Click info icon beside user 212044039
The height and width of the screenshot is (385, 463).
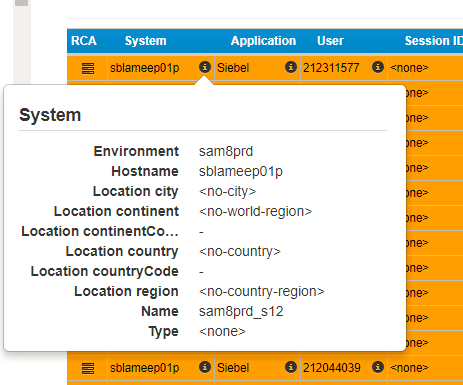pyautogui.click(x=378, y=367)
